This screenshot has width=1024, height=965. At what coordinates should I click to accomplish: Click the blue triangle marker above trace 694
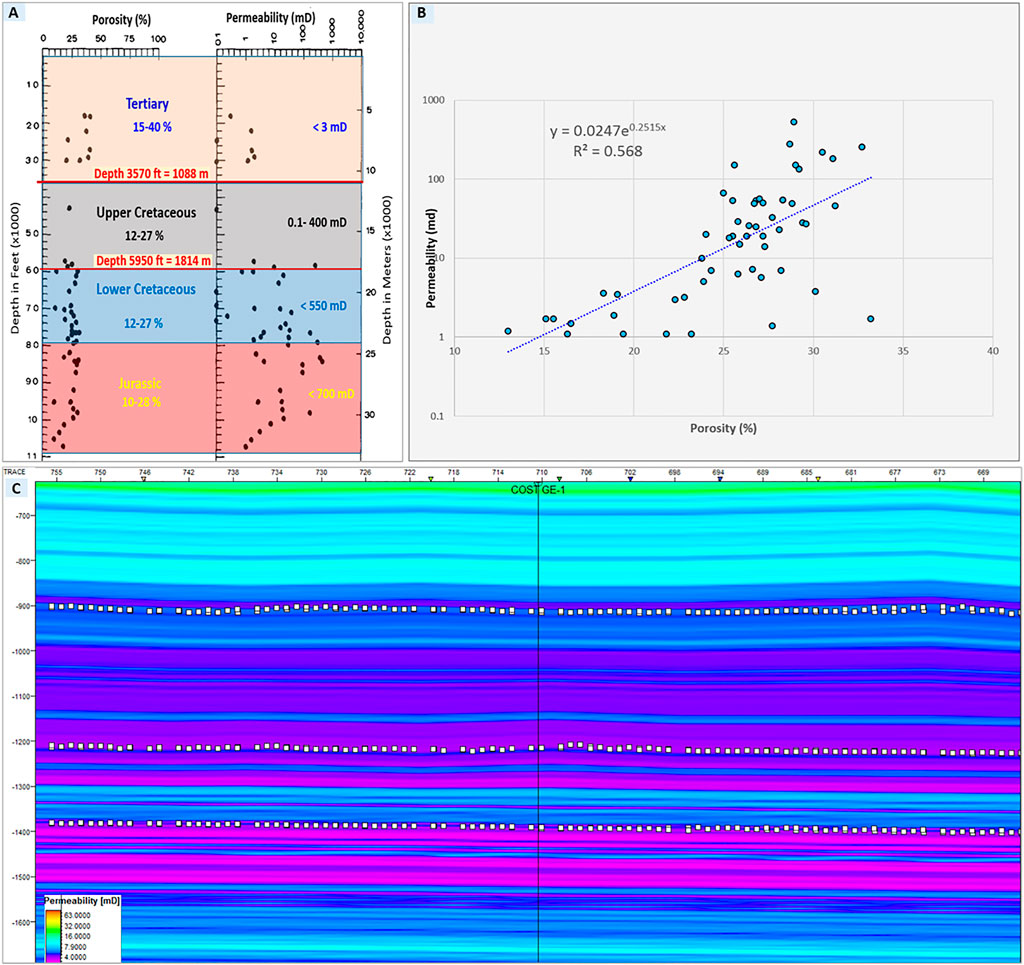point(720,479)
